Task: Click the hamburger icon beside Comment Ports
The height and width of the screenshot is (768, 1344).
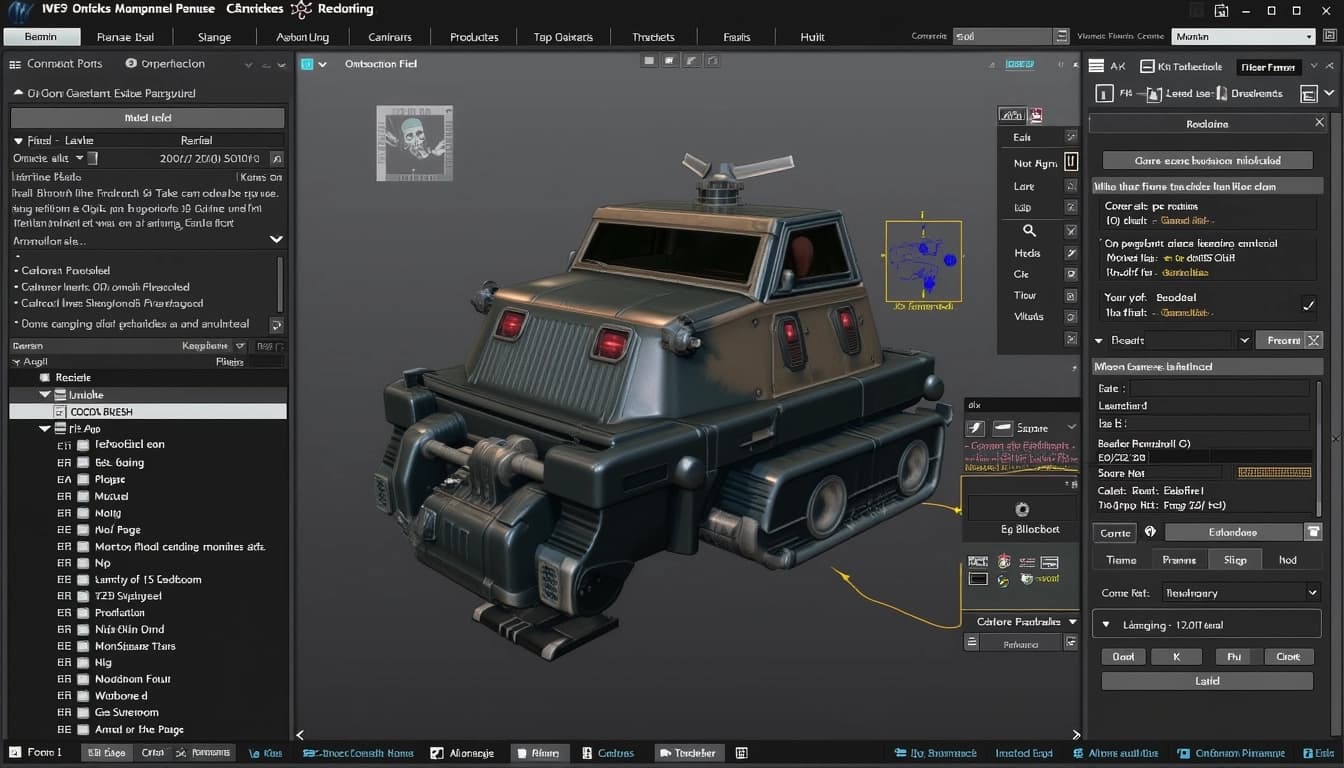Action: pos(15,64)
